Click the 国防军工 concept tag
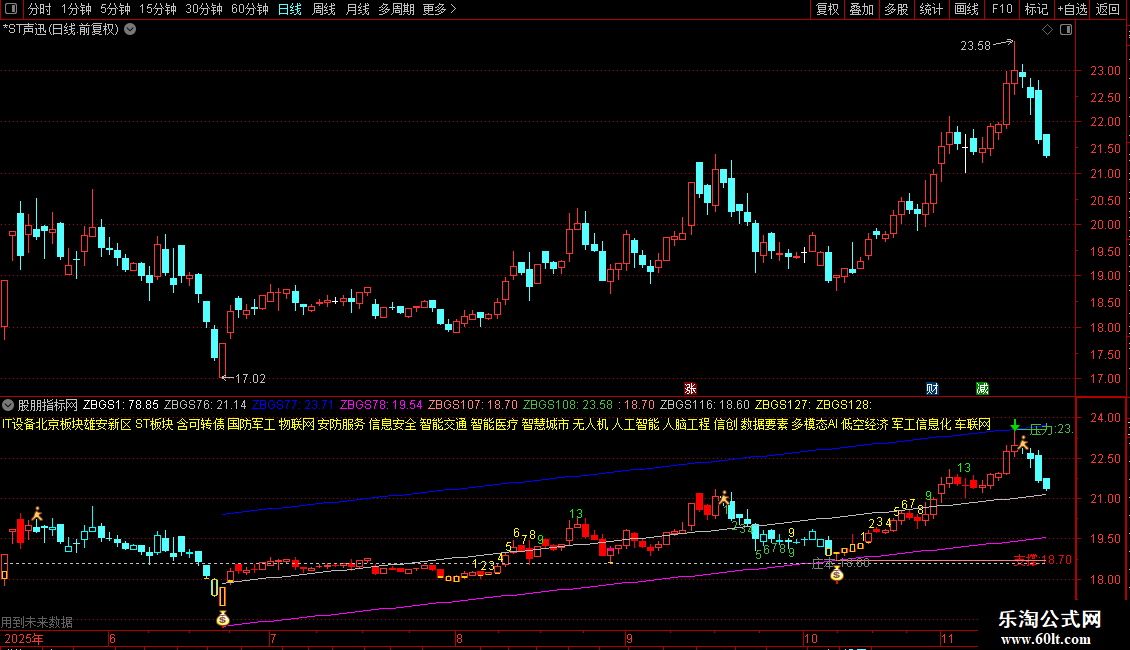 [x=252, y=424]
